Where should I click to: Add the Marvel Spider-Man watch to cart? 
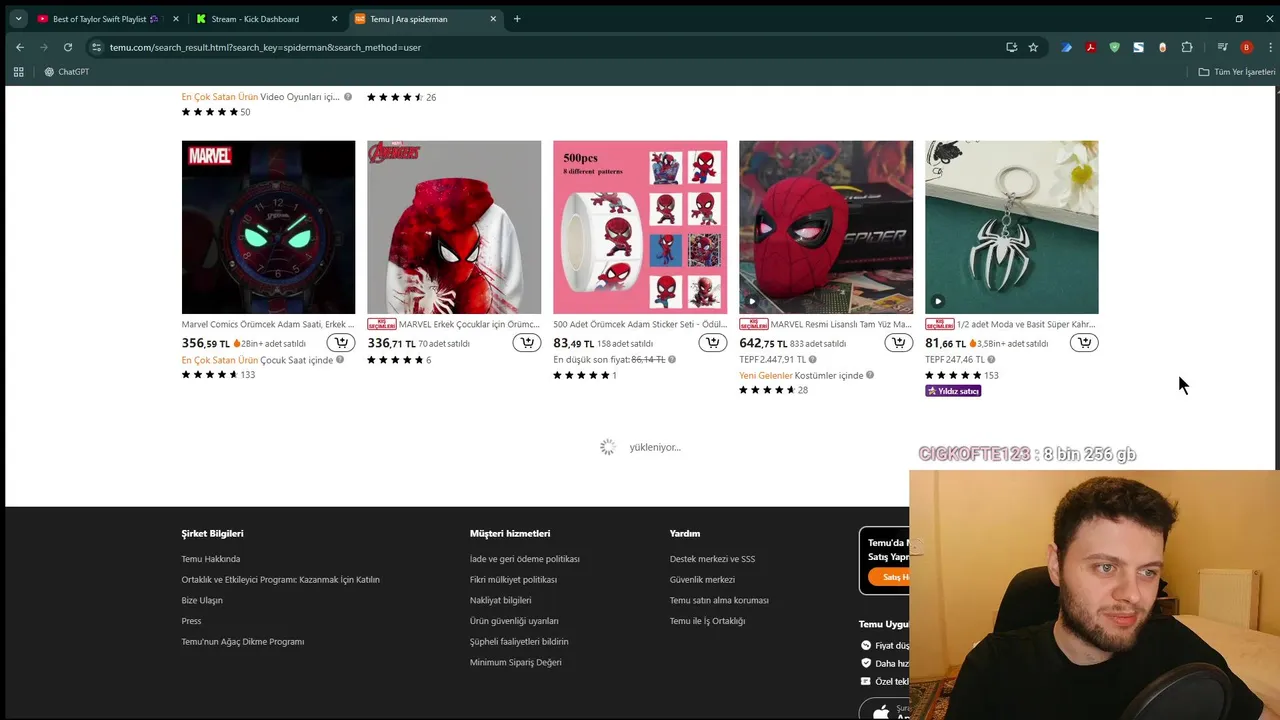click(x=341, y=343)
